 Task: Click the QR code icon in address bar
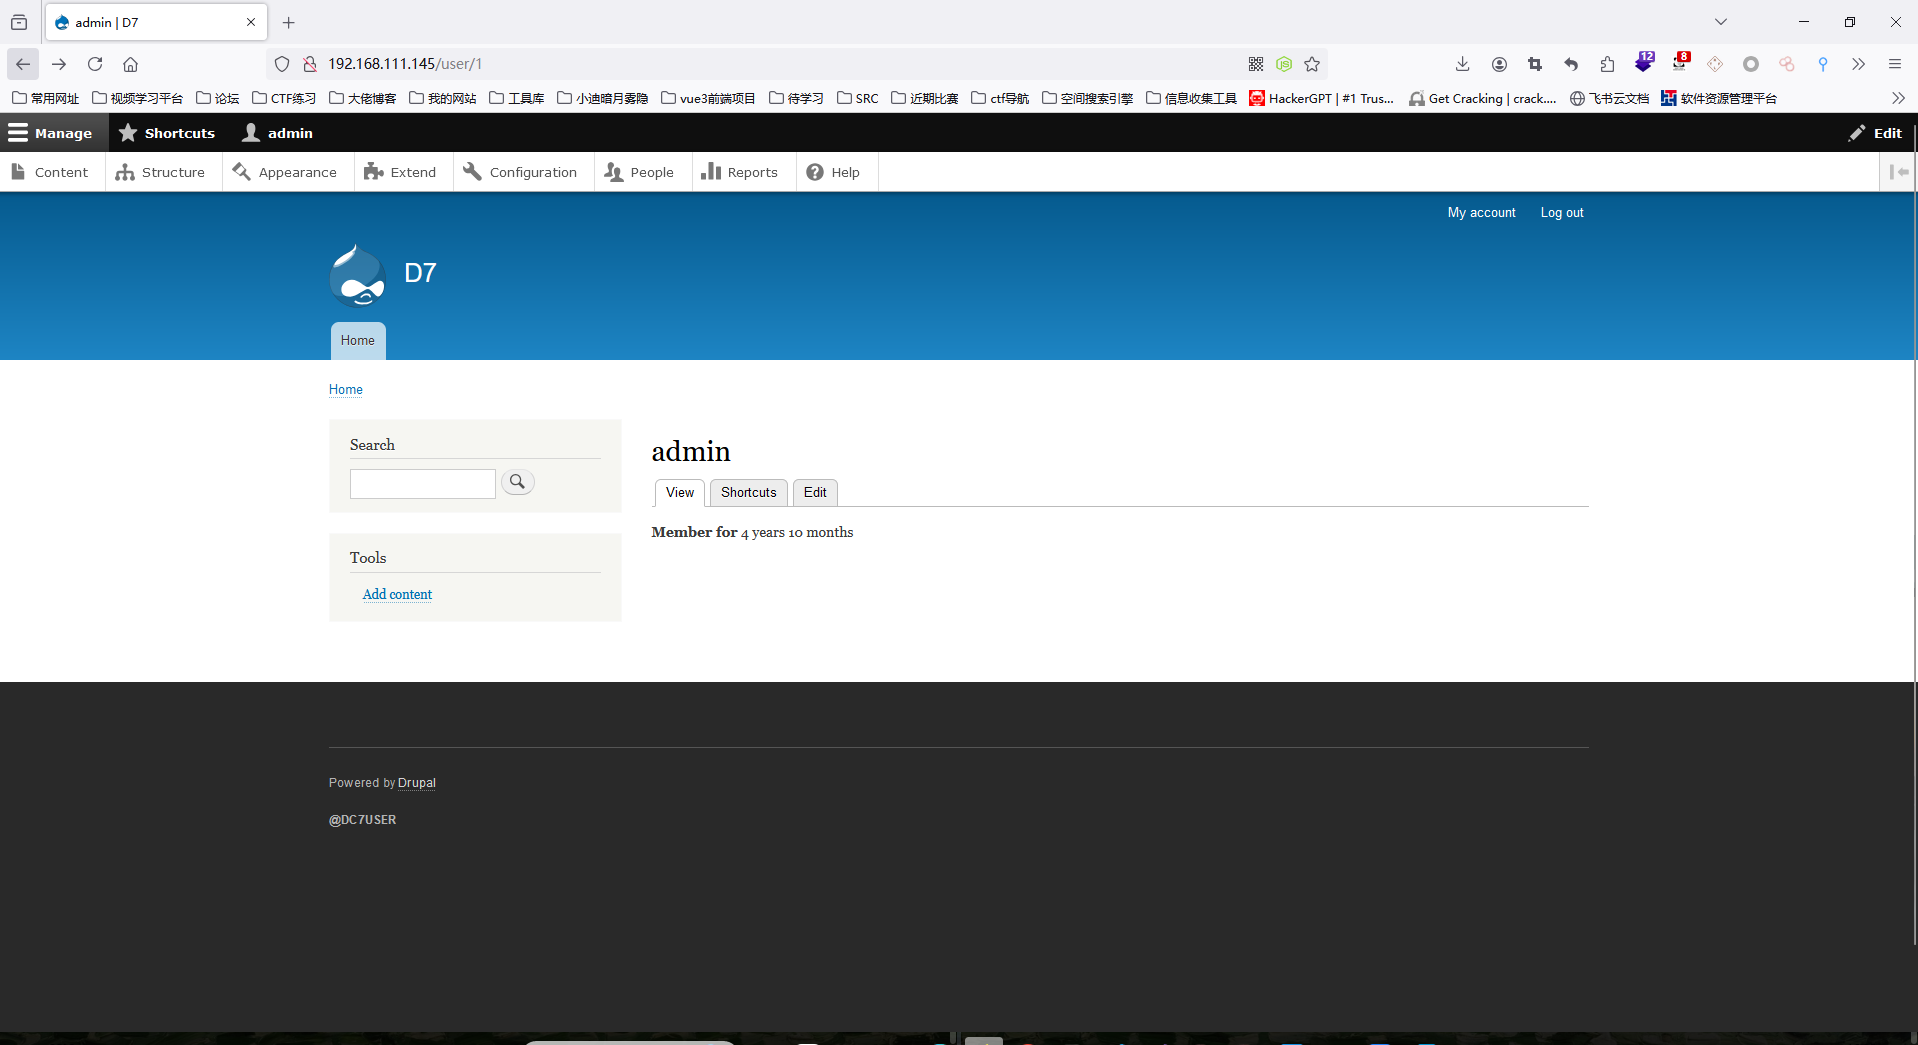click(1256, 64)
